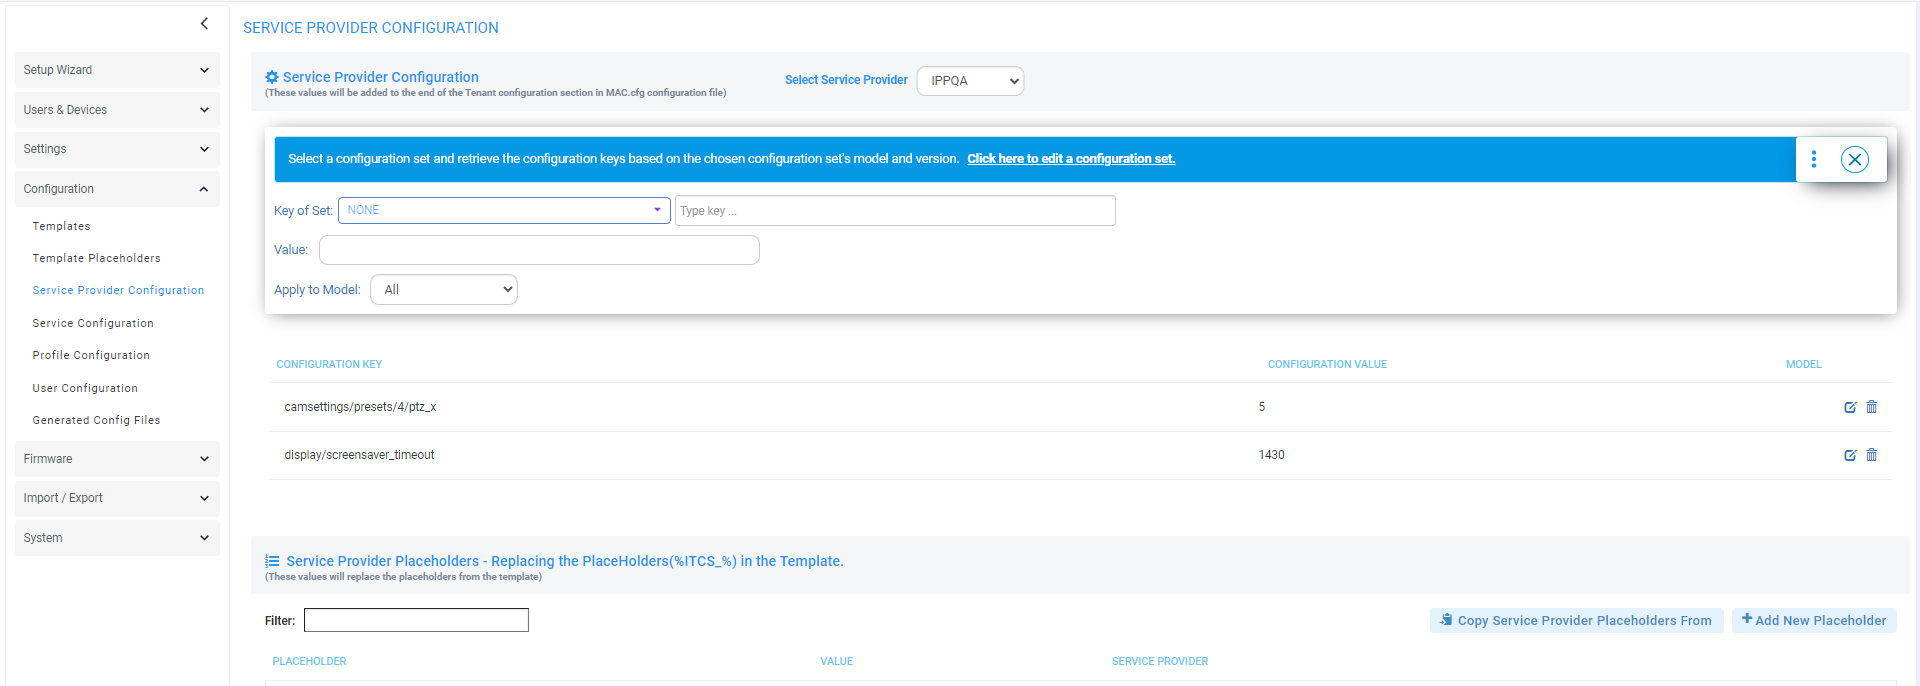Click the PLACEHOLDER column header
The image size is (1920, 686).
[x=309, y=661]
